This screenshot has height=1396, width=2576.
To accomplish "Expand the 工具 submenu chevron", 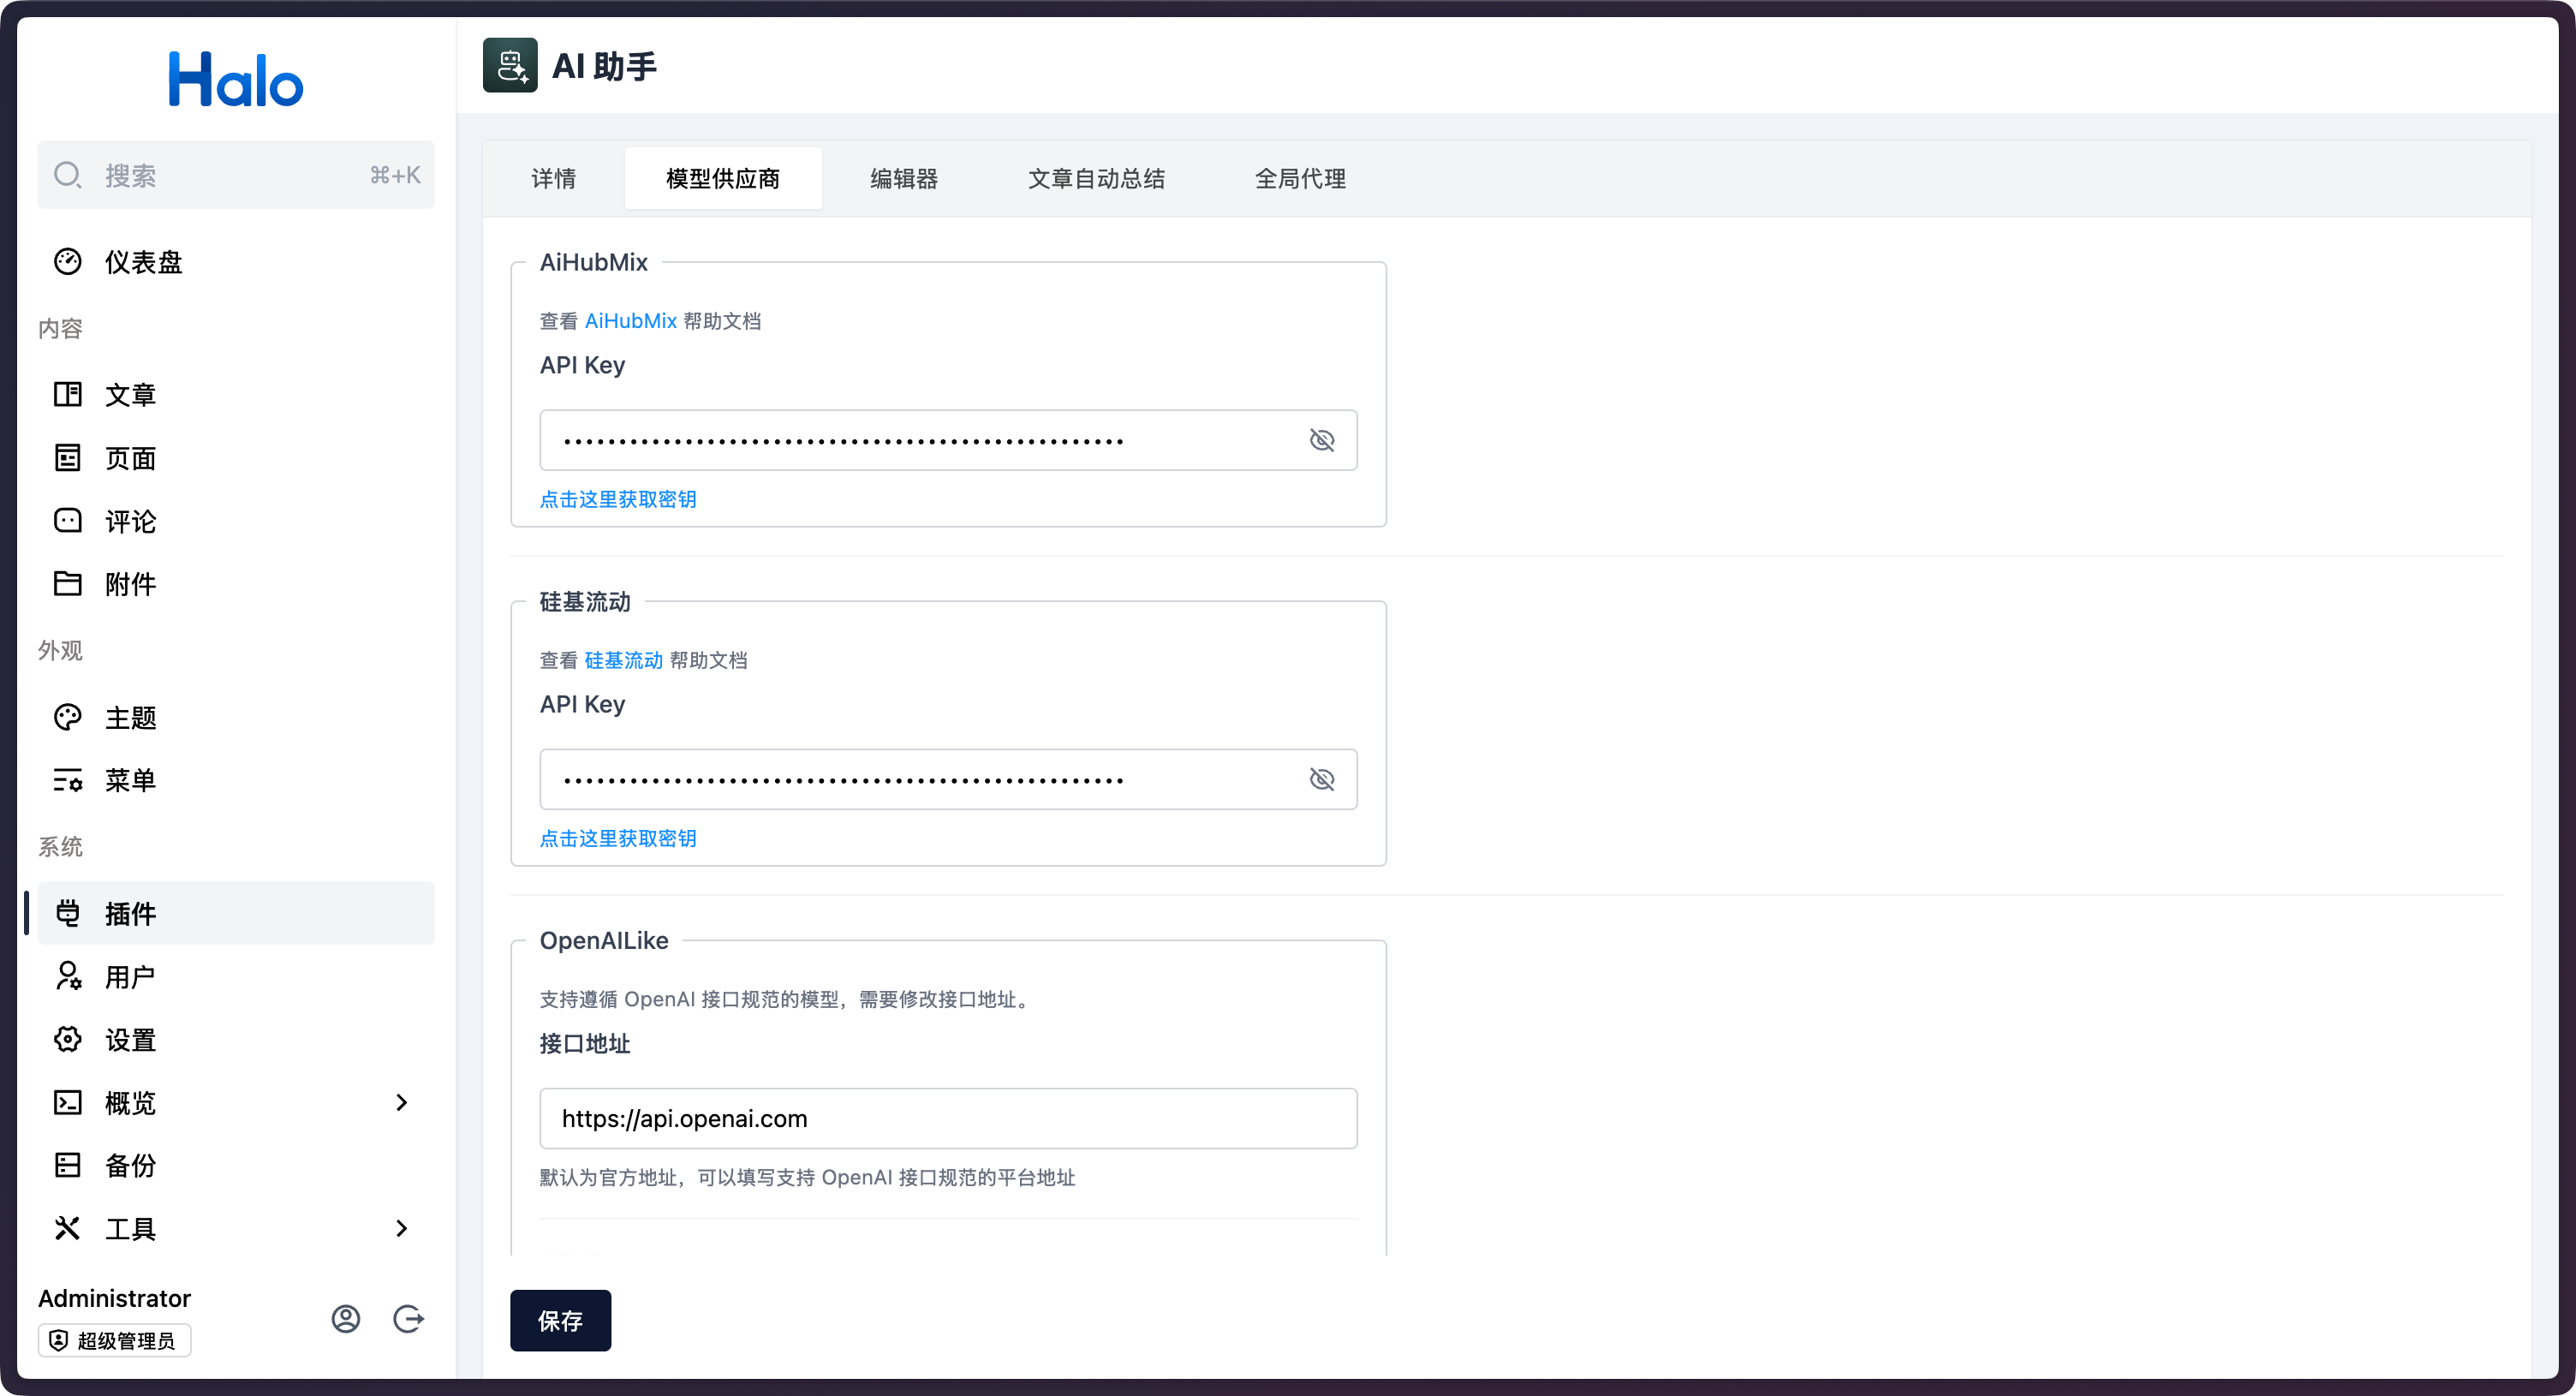I will [x=402, y=1228].
